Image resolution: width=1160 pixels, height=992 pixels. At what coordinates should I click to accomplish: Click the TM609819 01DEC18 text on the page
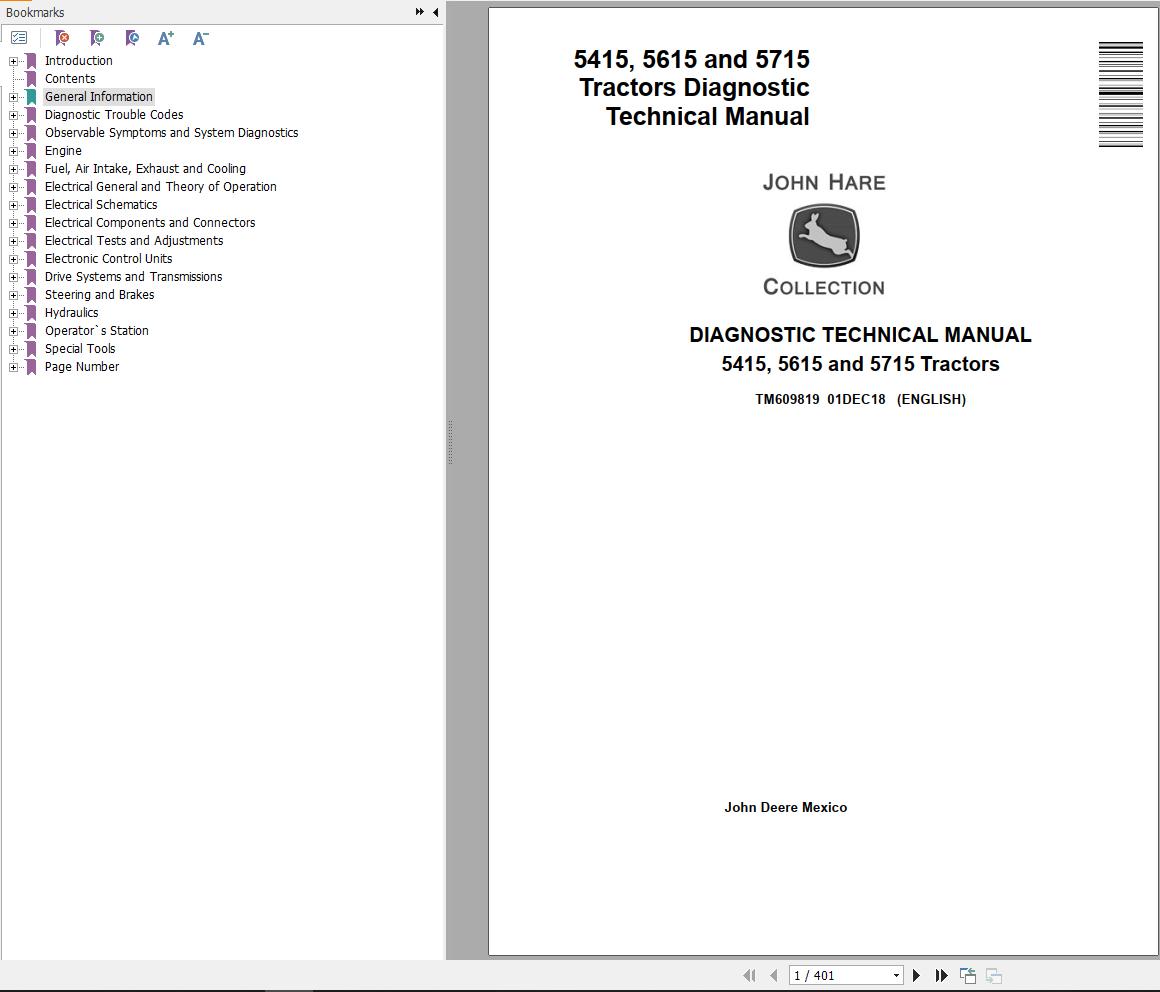pyautogui.click(x=820, y=399)
